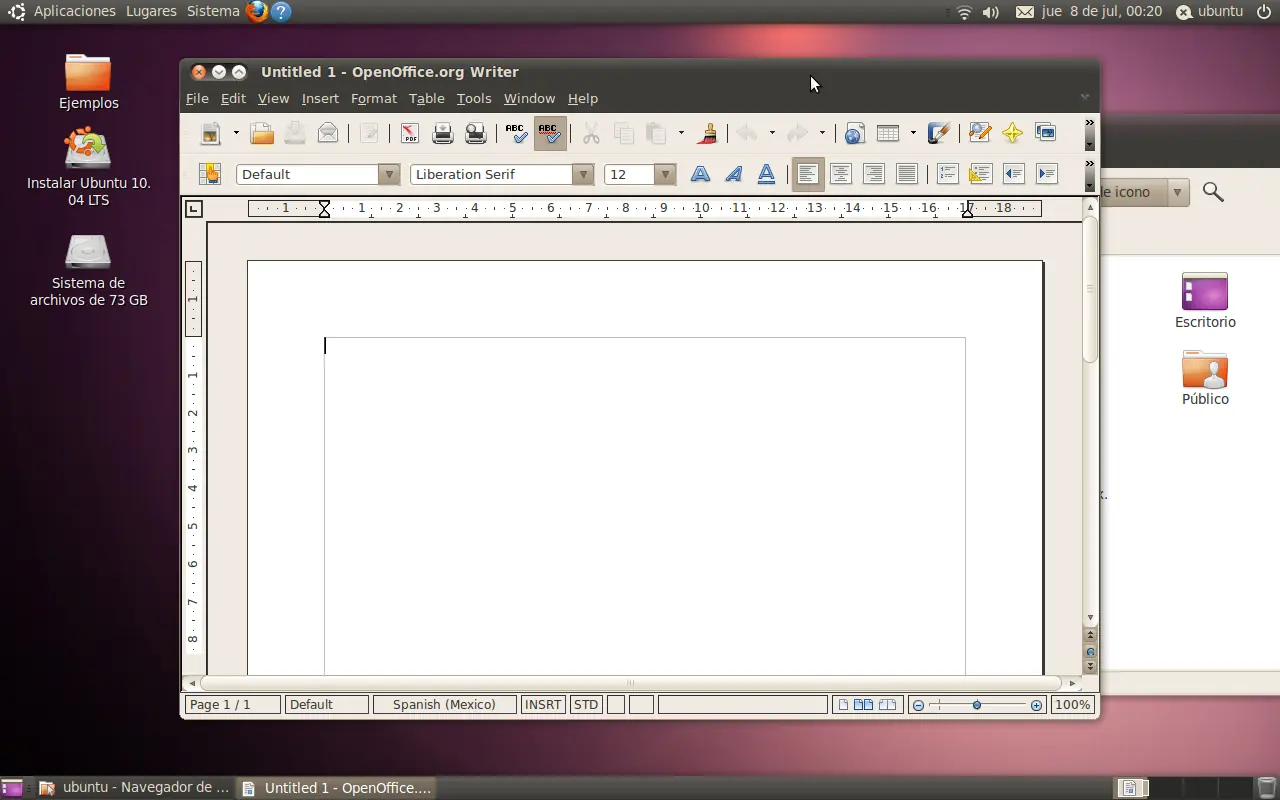The height and width of the screenshot is (800, 1280).
Task: Toggle Bullets list on
Action: point(981,174)
